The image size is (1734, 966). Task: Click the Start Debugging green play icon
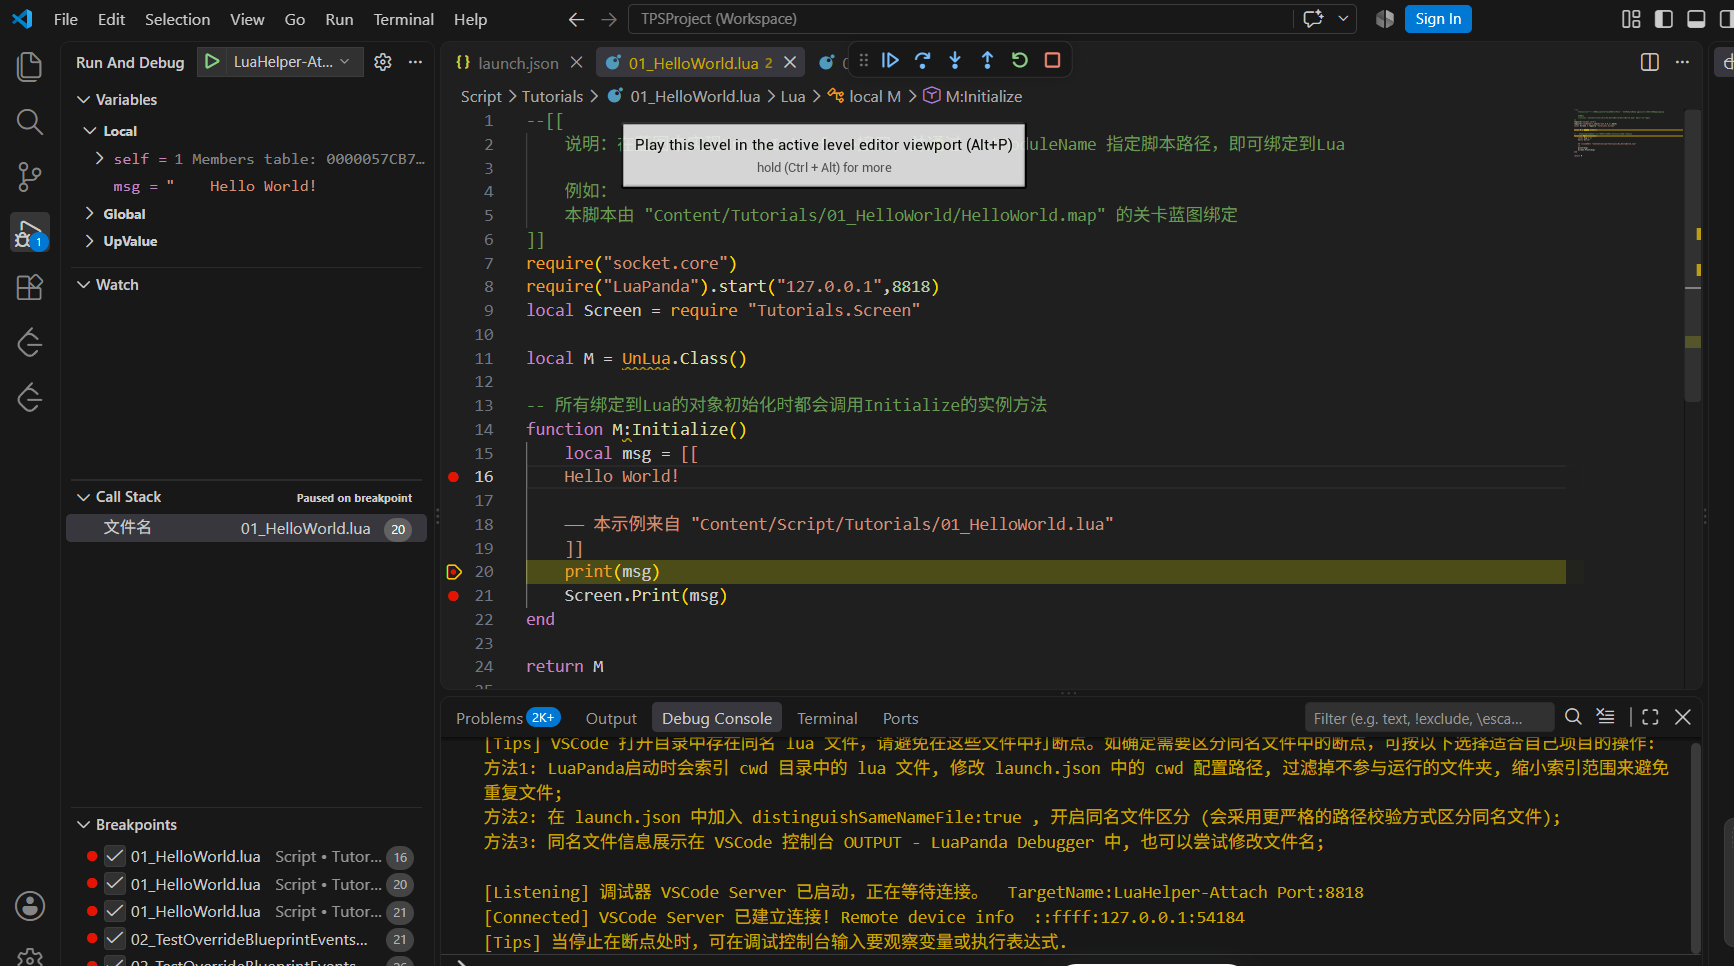[x=212, y=62]
